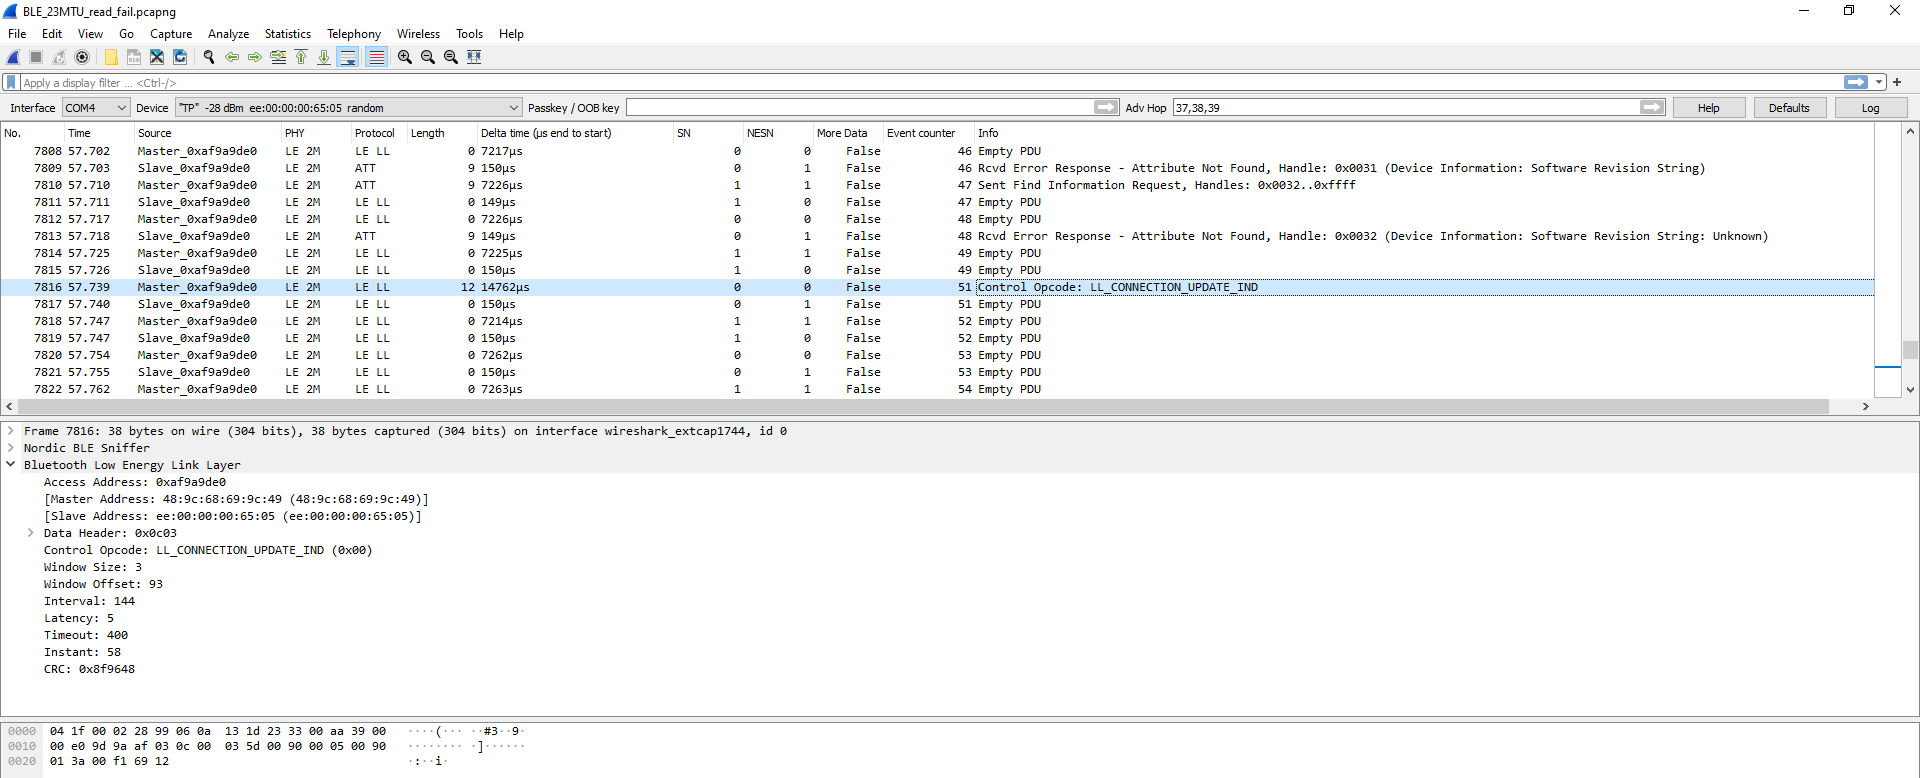
Task: Zoom out main window text
Action: 428,57
